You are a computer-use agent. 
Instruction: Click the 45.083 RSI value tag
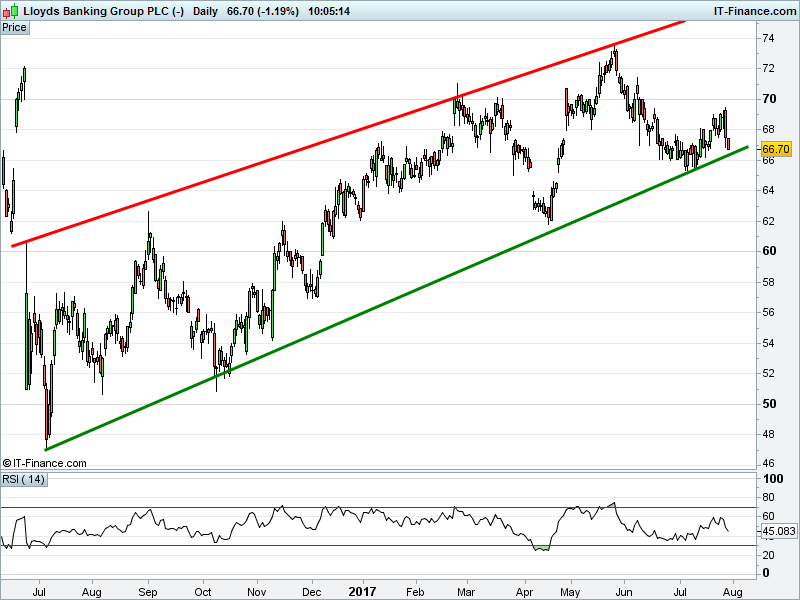(779, 531)
